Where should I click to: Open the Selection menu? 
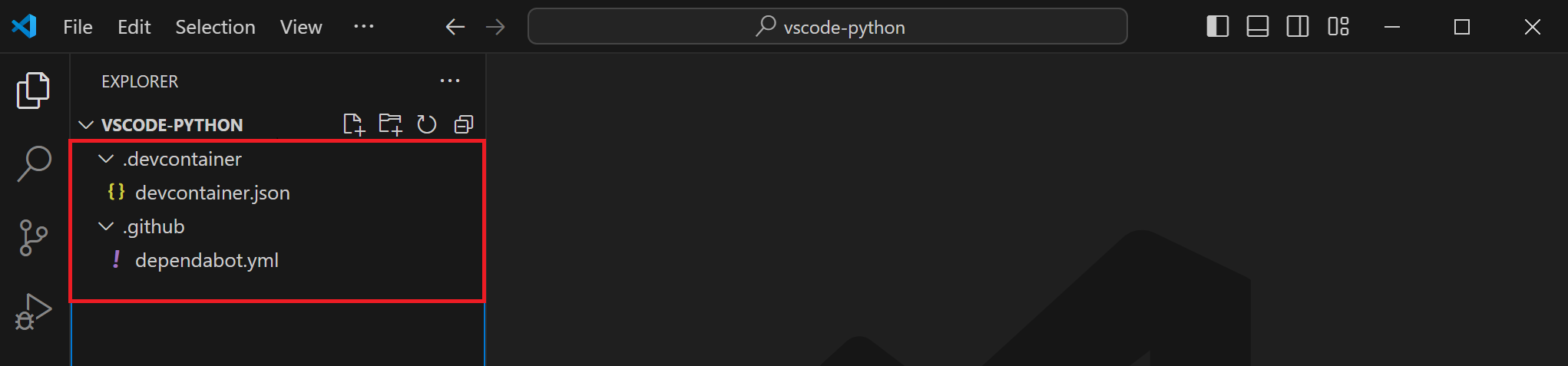pos(215,27)
